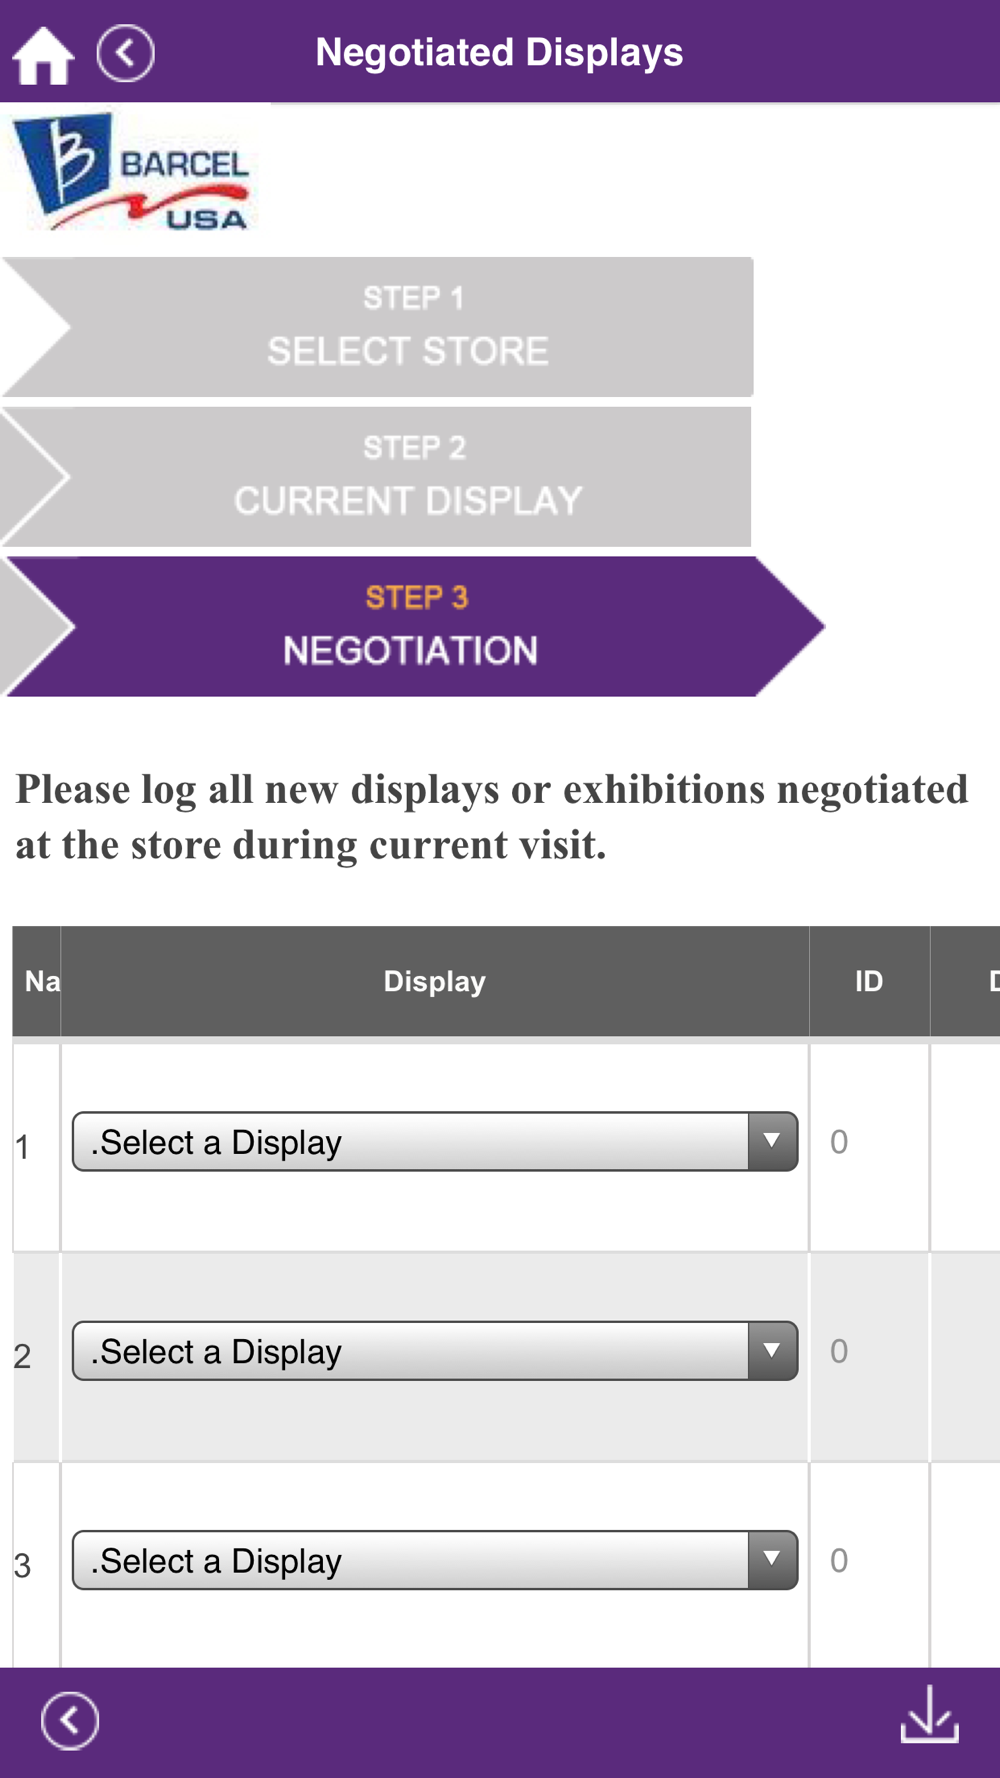Tap the download icon in footer
1000x1778 pixels.
point(930,1715)
